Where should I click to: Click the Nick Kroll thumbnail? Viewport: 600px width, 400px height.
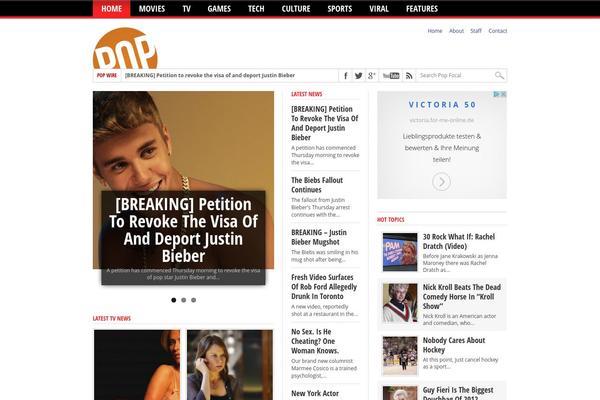400,303
